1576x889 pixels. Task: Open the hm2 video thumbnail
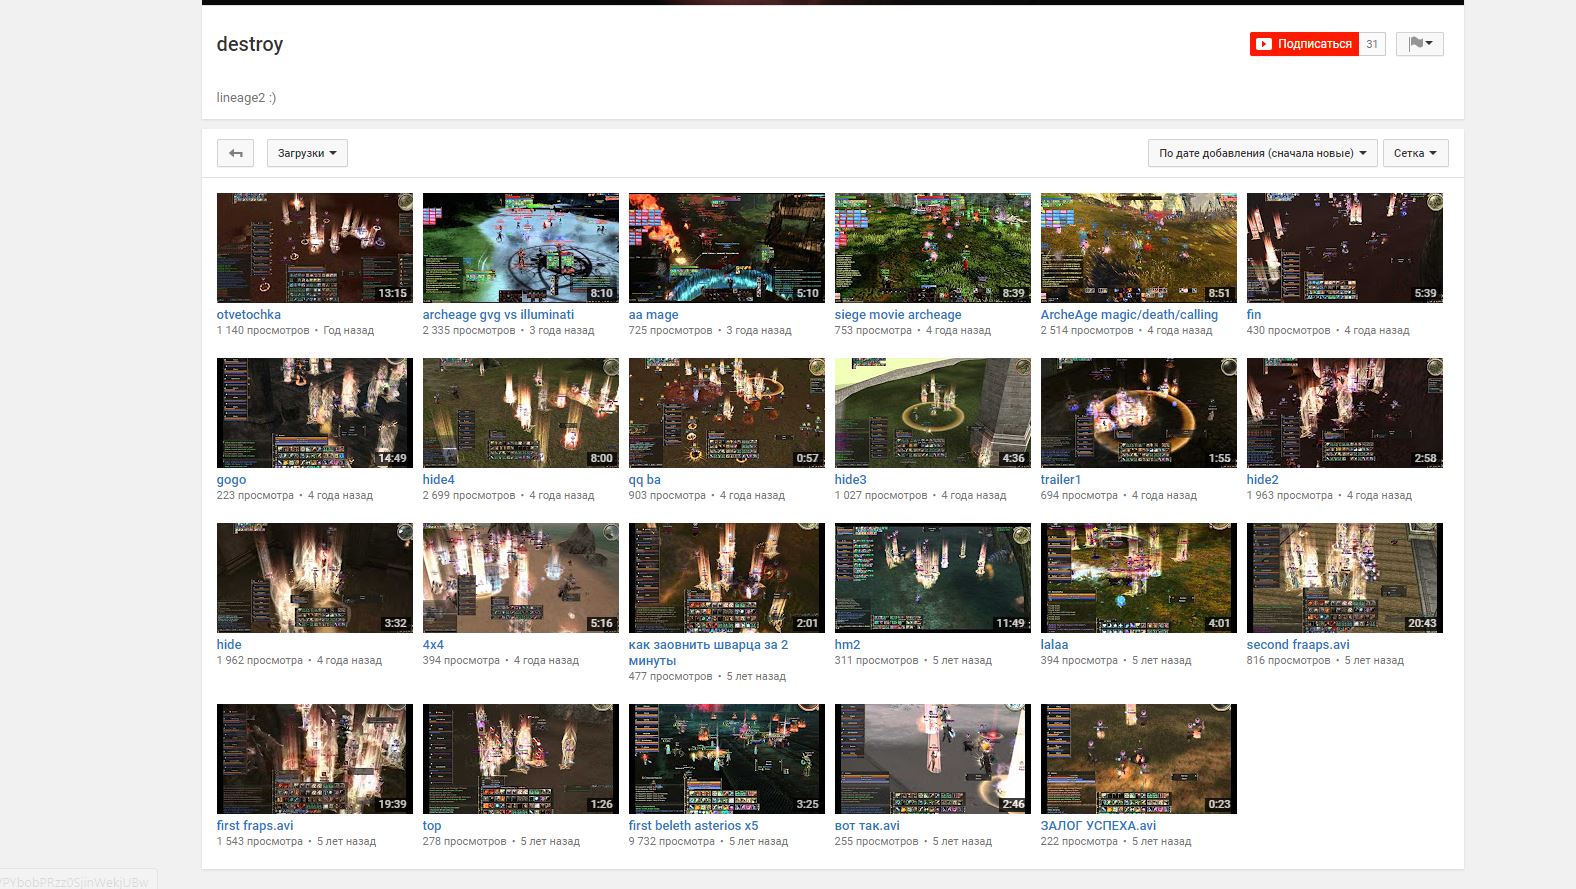(x=933, y=578)
